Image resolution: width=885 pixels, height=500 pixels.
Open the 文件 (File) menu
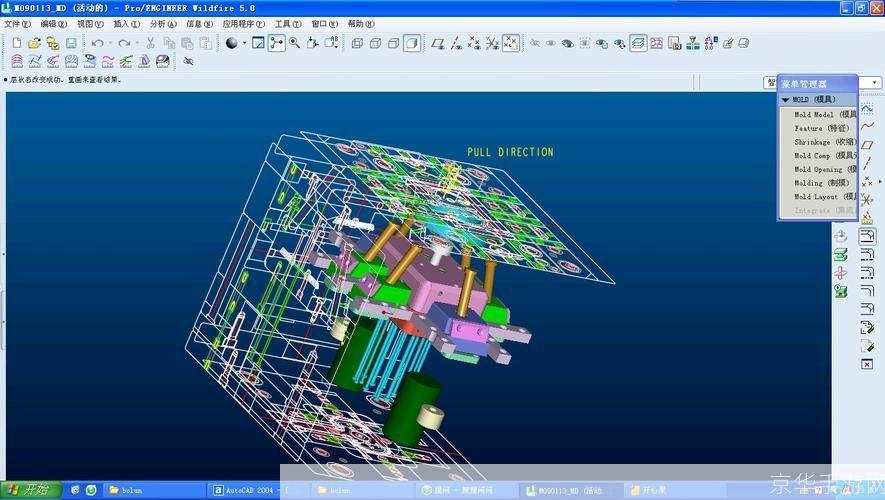17,23
